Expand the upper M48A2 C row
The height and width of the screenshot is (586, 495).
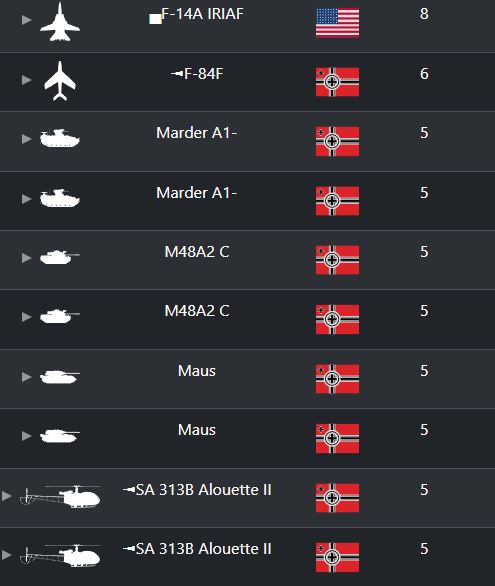tap(26, 257)
